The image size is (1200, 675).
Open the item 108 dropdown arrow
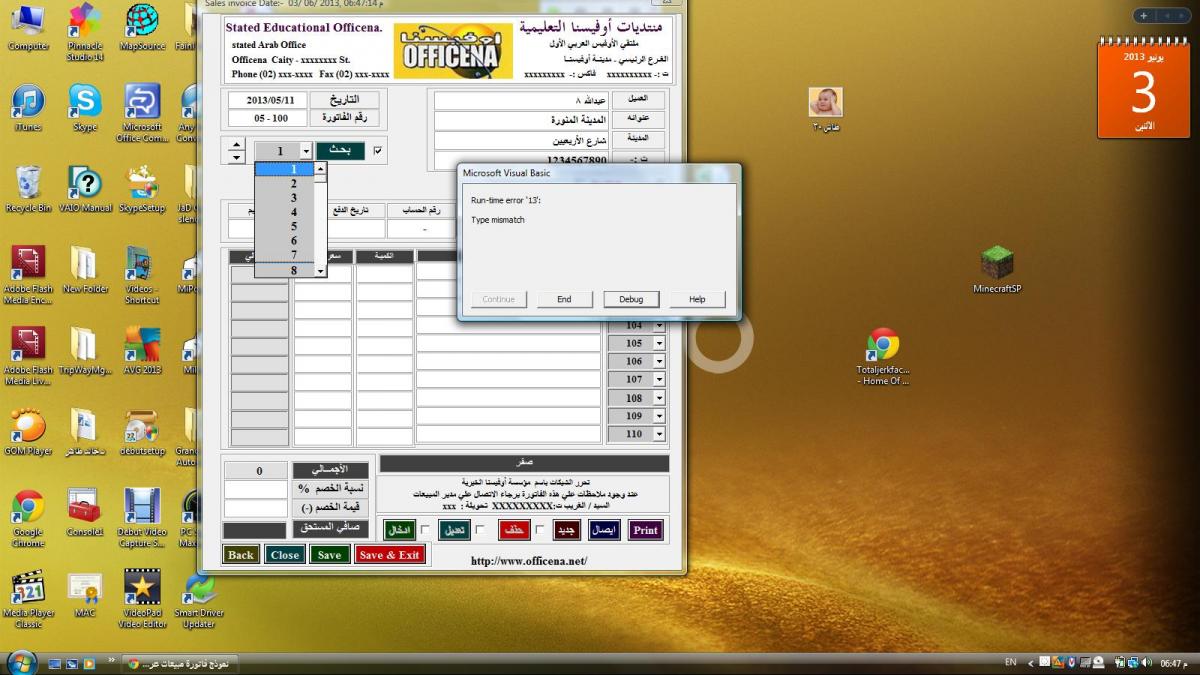[x=659, y=398]
